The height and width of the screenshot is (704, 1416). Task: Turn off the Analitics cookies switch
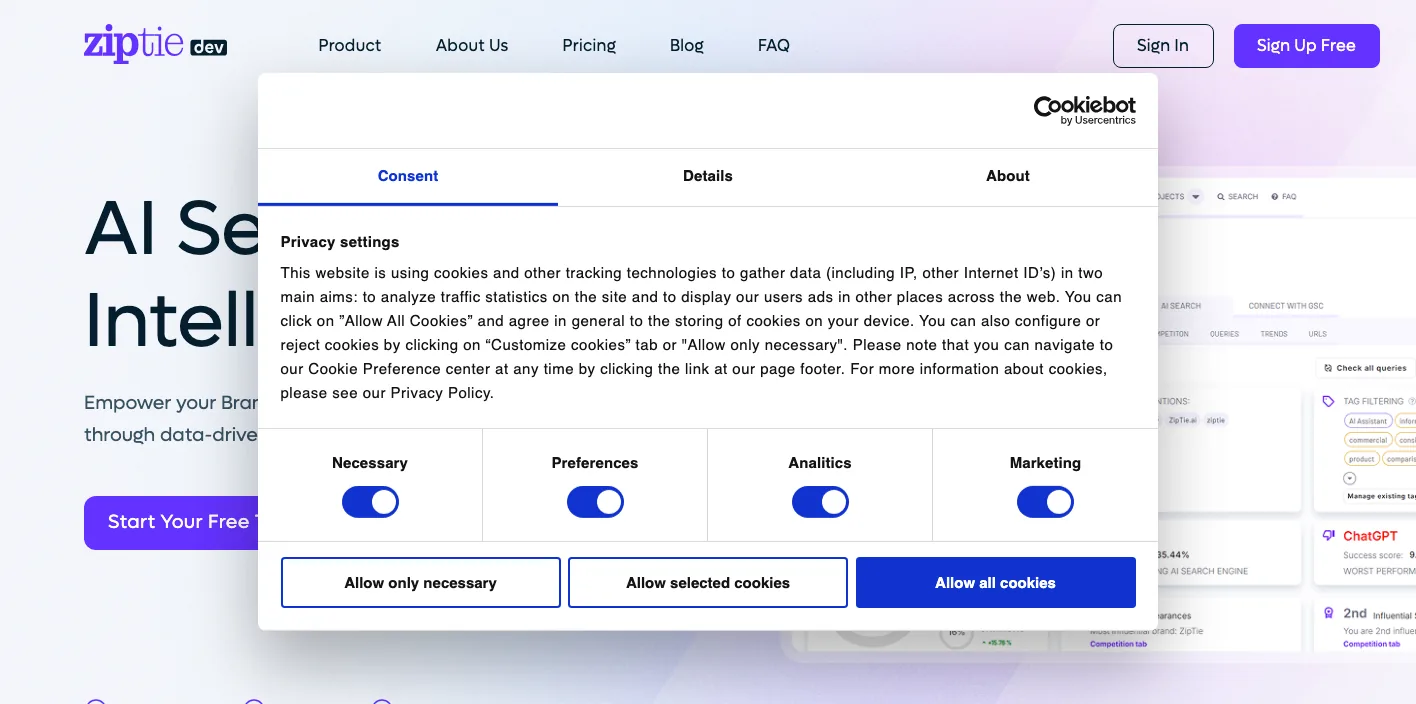[x=820, y=502]
